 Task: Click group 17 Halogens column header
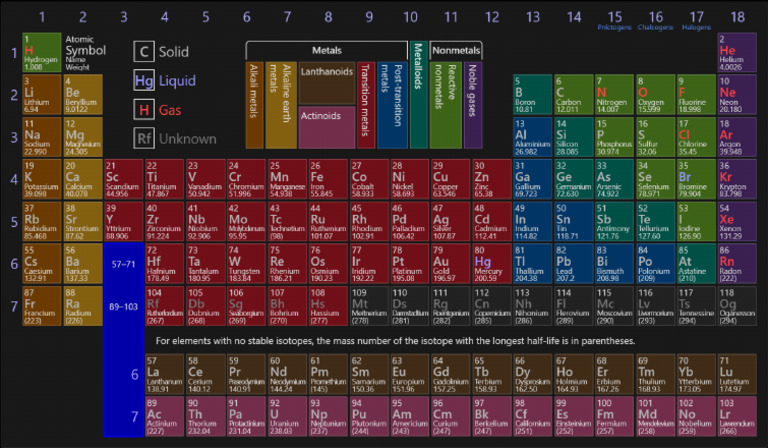pos(696,20)
